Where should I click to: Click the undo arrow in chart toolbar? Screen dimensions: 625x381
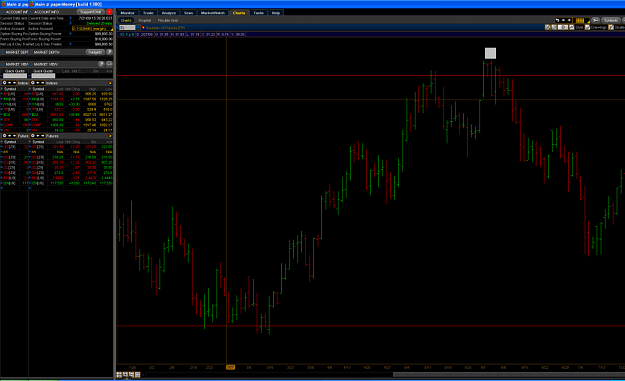557,20
